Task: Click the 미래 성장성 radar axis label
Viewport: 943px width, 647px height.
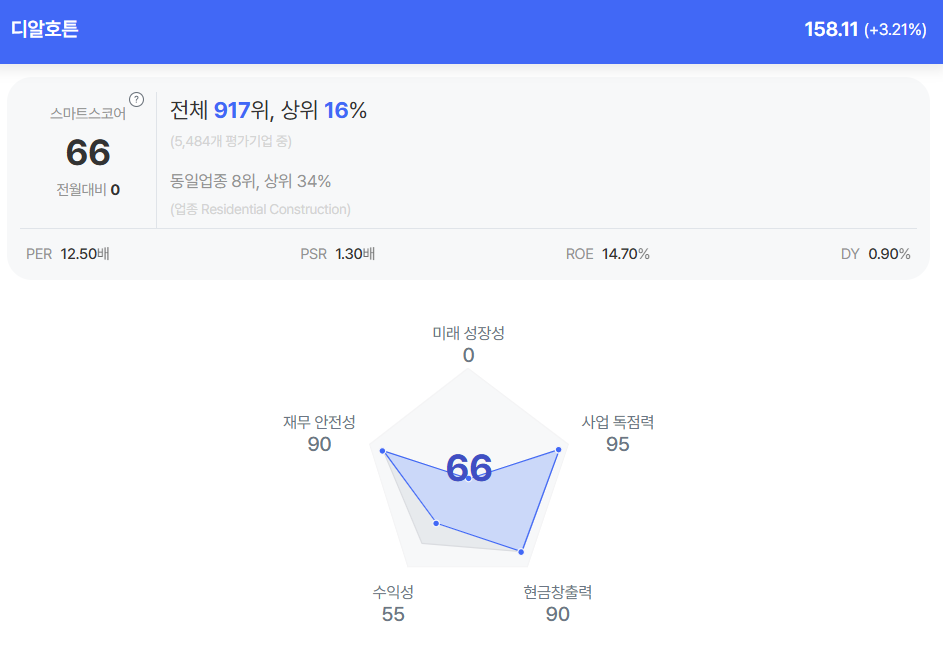Action: click(x=468, y=333)
